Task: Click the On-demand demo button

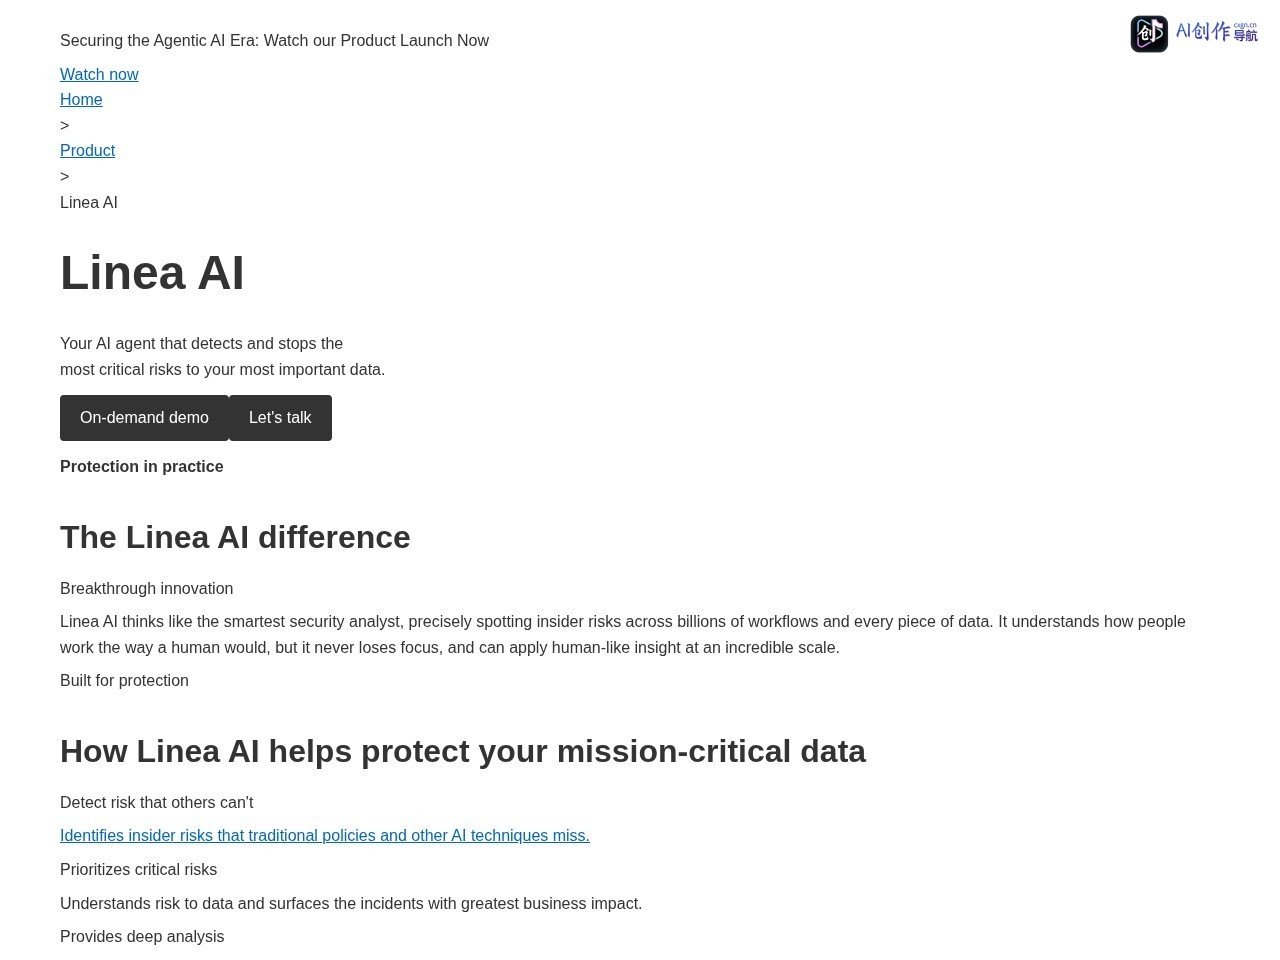Action: pyautogui.click(x=144, y=418)
